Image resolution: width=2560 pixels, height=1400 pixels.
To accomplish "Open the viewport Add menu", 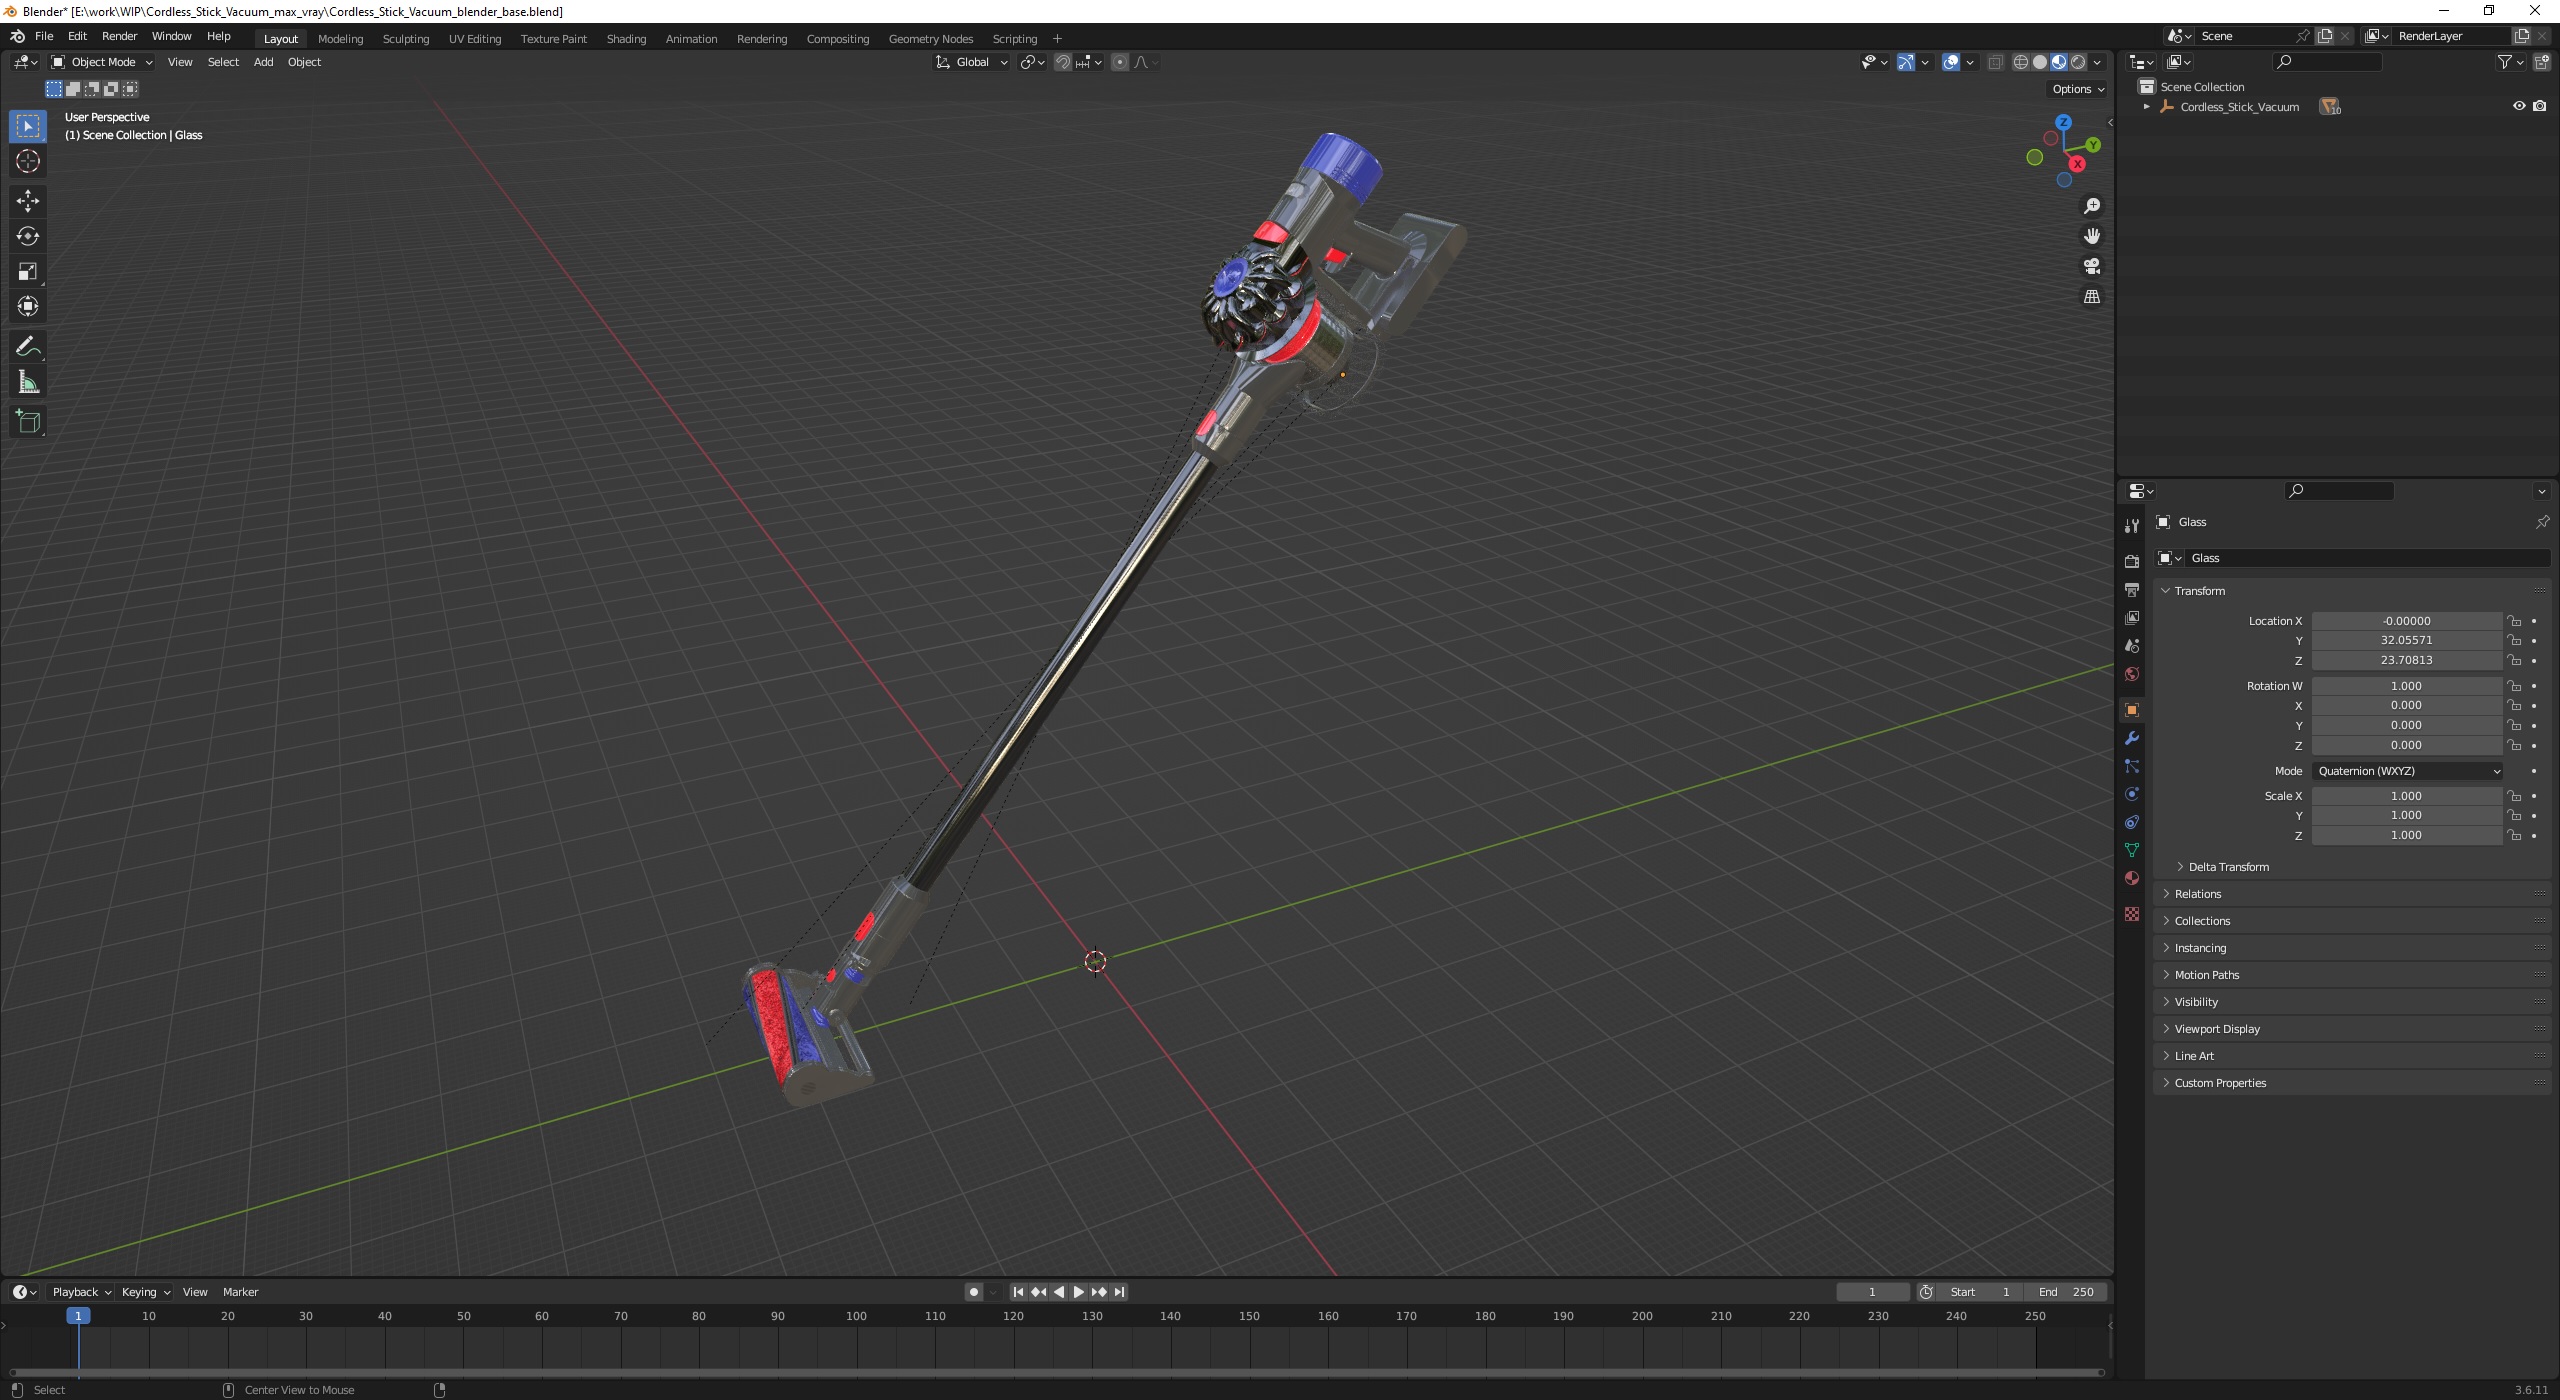I will tap(263, 62).
